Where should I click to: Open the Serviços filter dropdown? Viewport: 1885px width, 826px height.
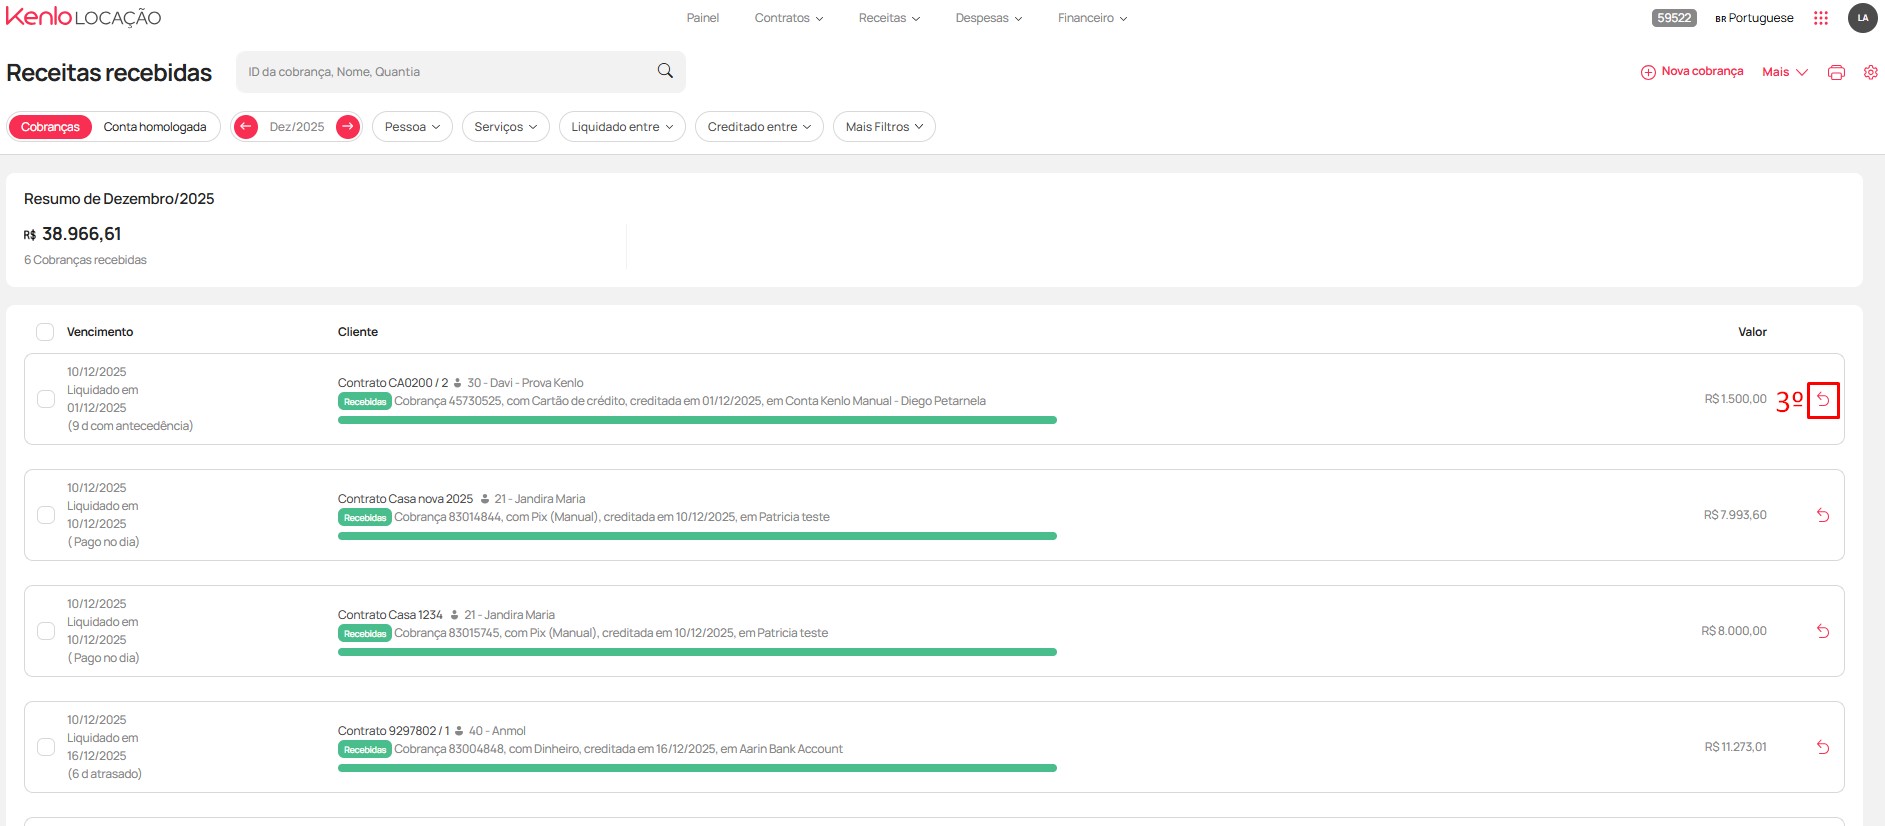(x=505, y=127)
